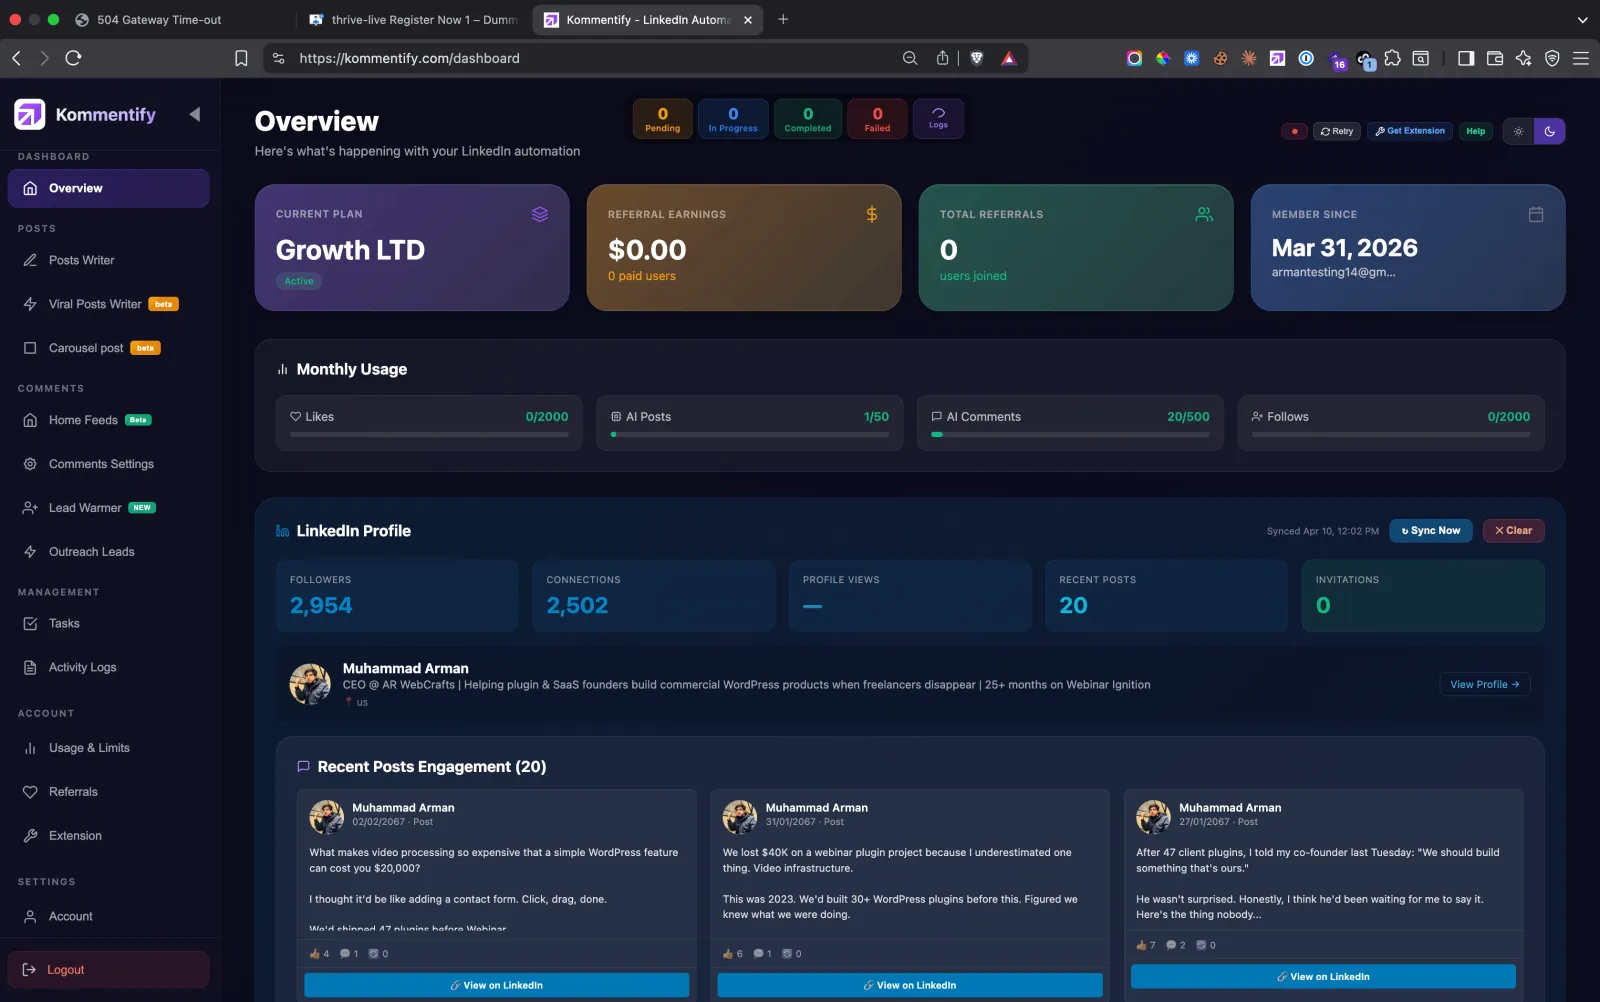View the 02/02/2067 post on LinkedIn
Viewport: 1600px width, 1002px height.
497,985
